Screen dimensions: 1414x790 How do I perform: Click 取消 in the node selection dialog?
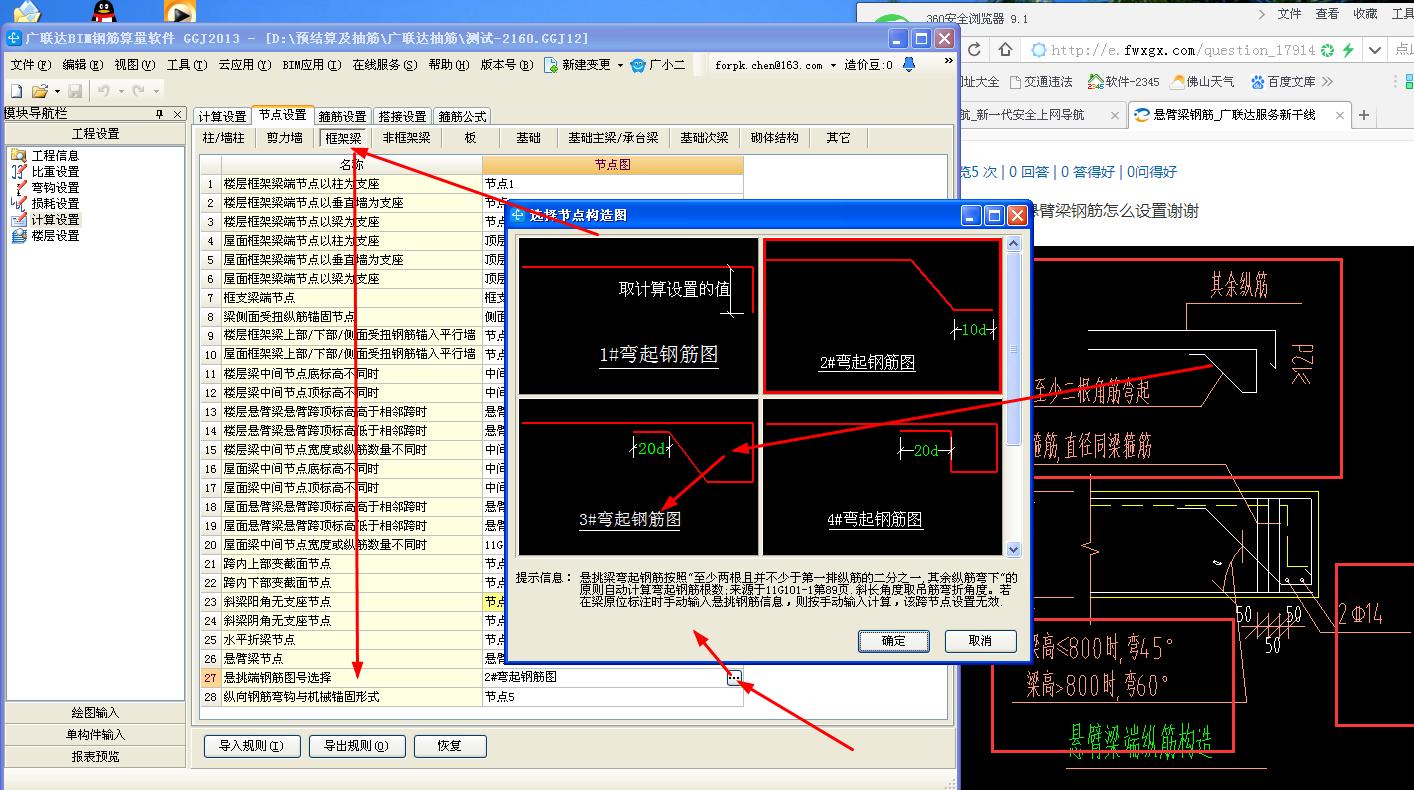coord(981,641)
